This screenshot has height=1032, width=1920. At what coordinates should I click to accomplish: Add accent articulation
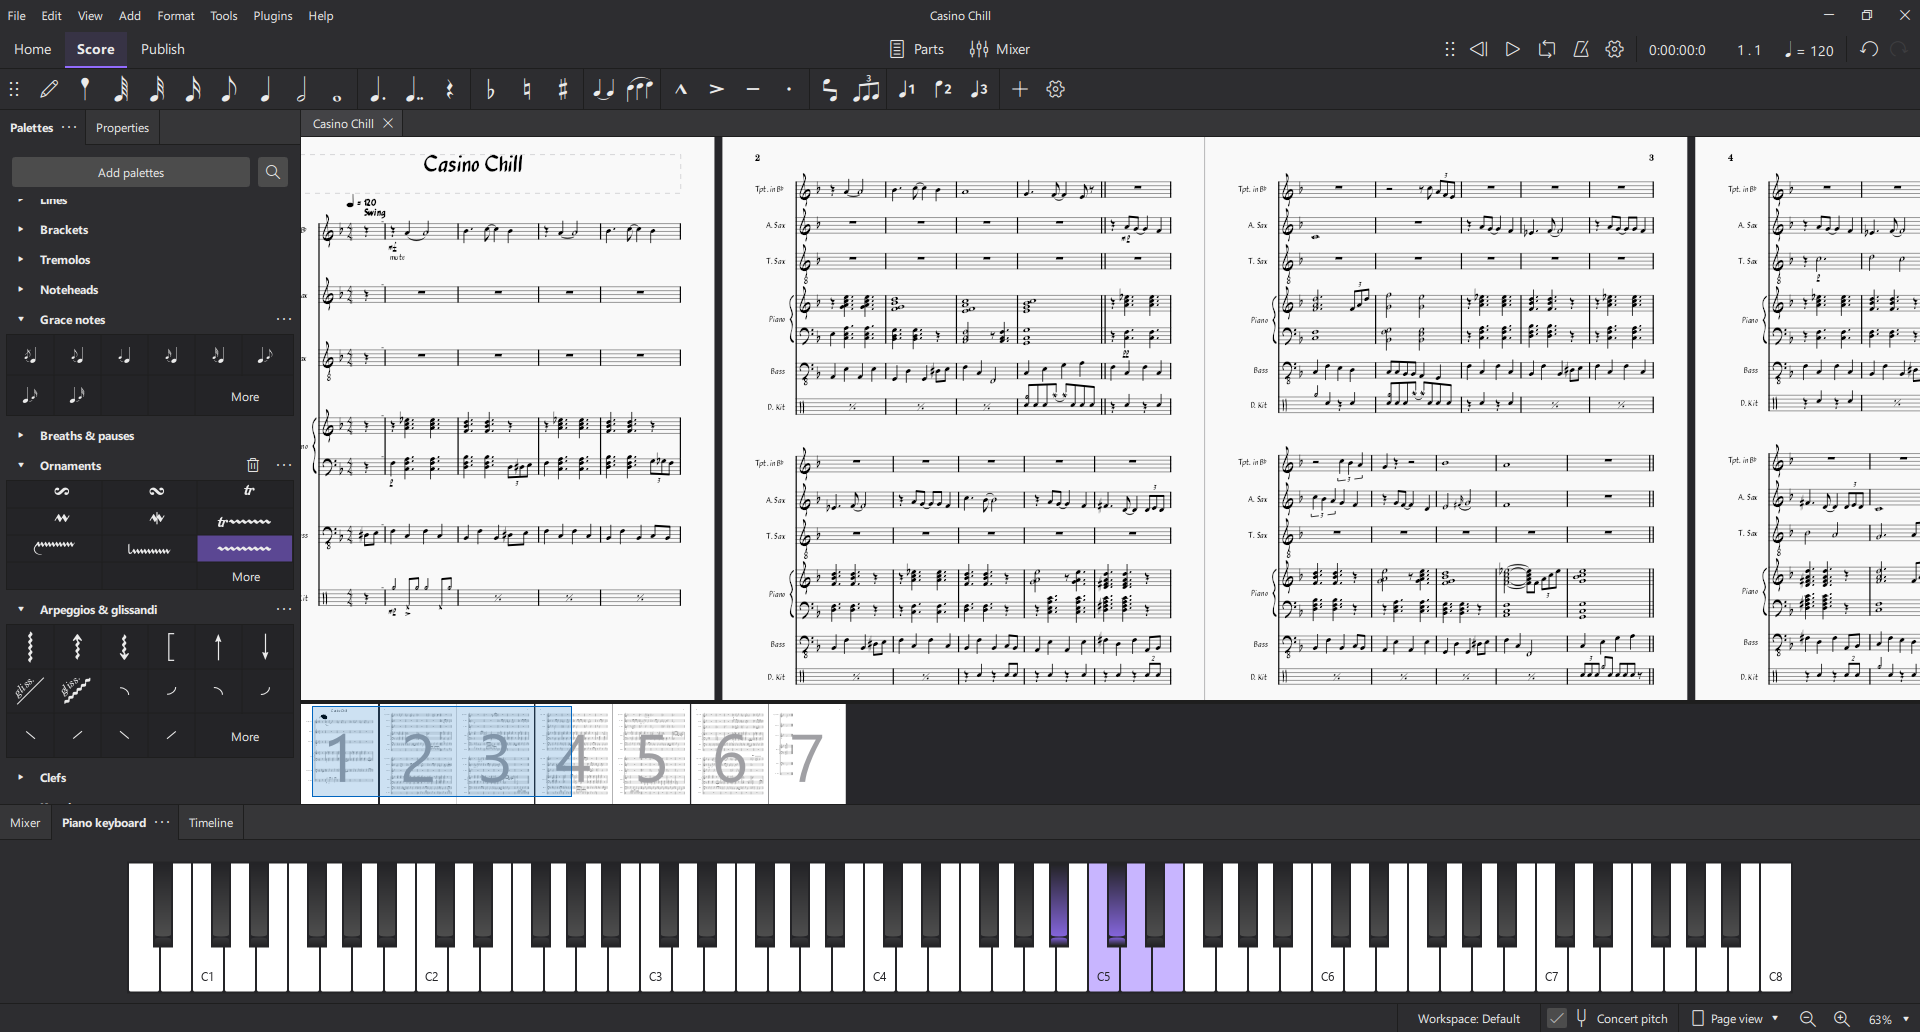(x=717, y=89)
